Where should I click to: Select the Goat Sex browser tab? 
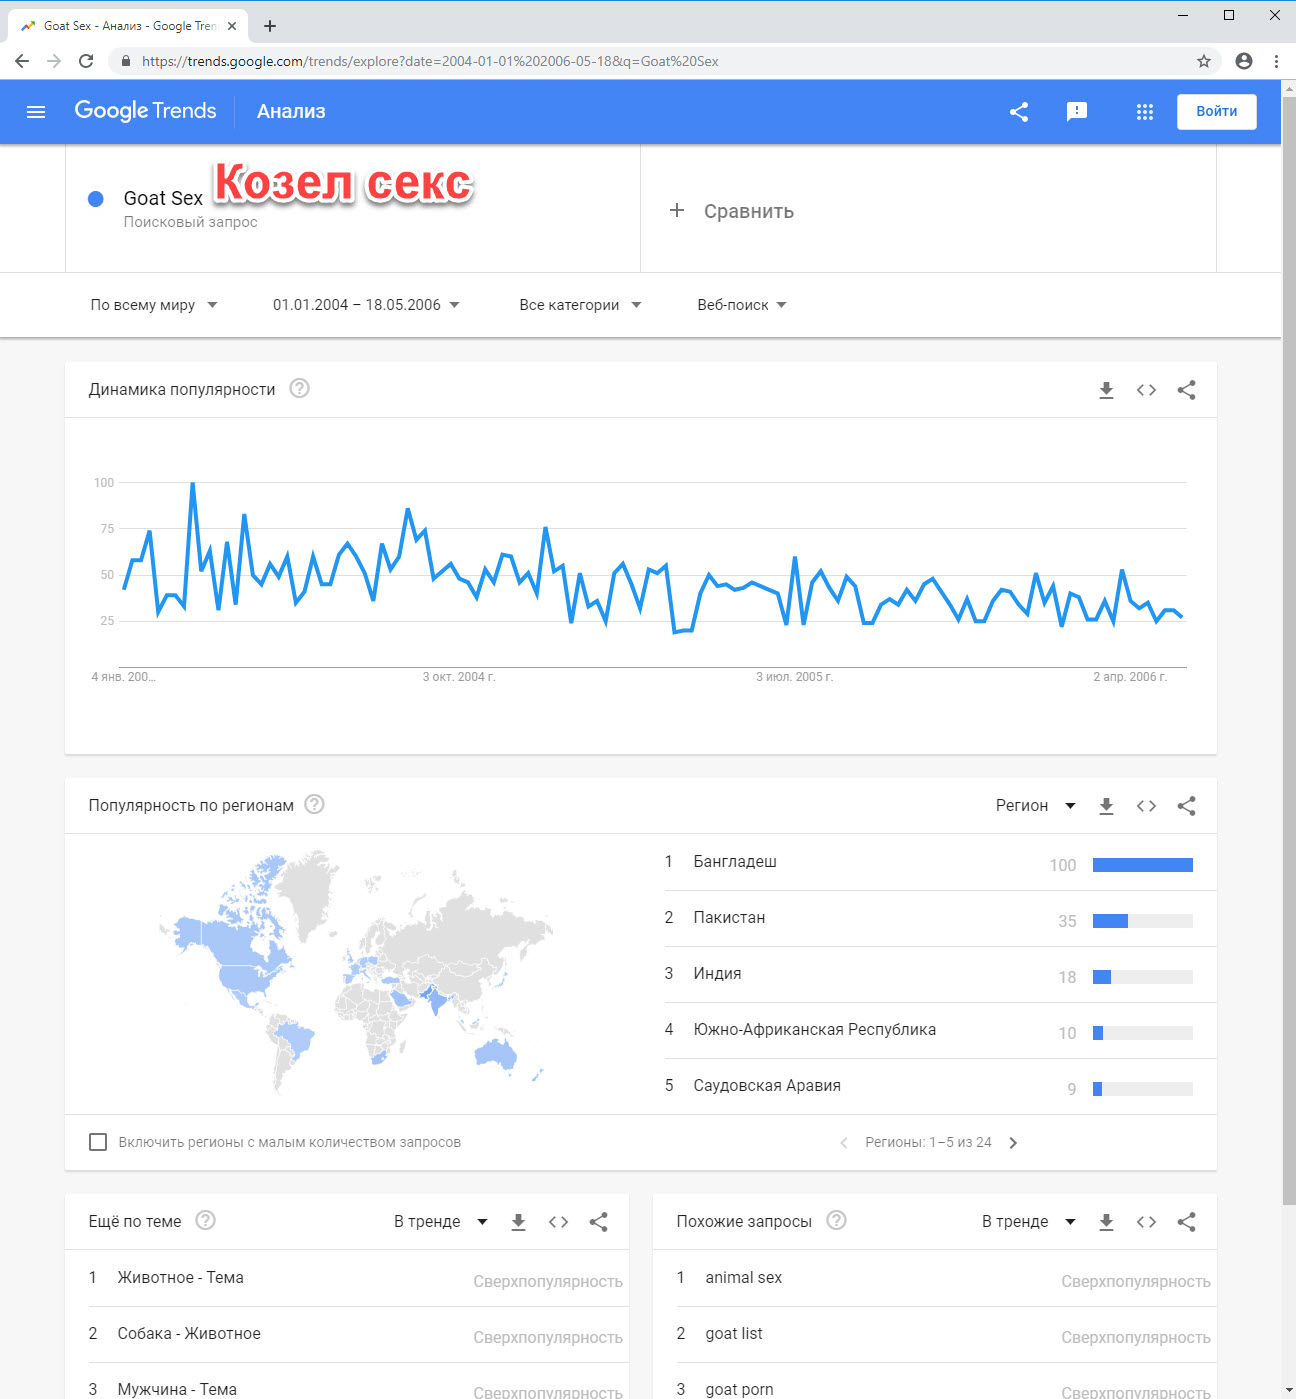click(x=128, y=26)
